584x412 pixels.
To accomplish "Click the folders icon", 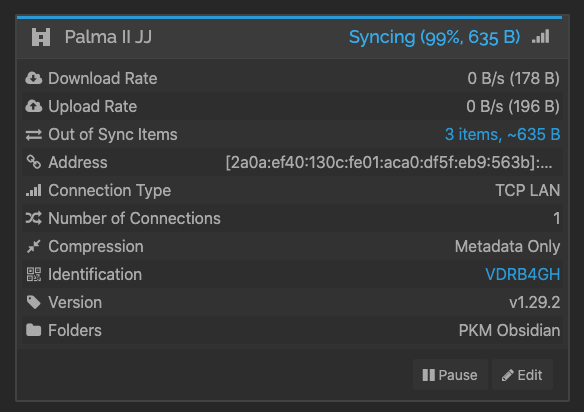I will click(34, 330).
